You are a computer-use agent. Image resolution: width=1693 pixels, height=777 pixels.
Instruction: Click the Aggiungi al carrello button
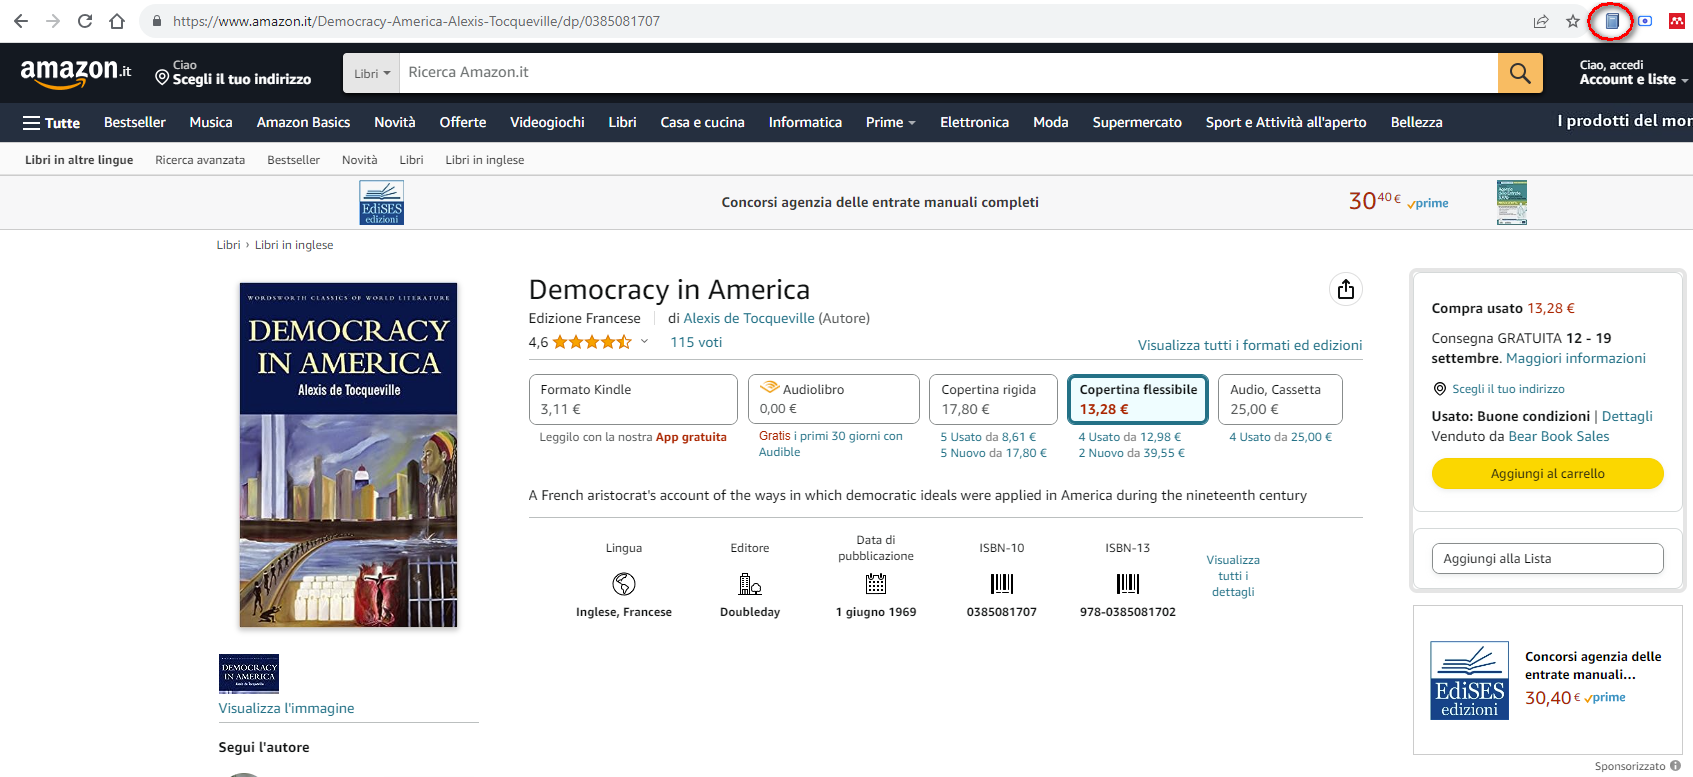(x=1546, y=474)
